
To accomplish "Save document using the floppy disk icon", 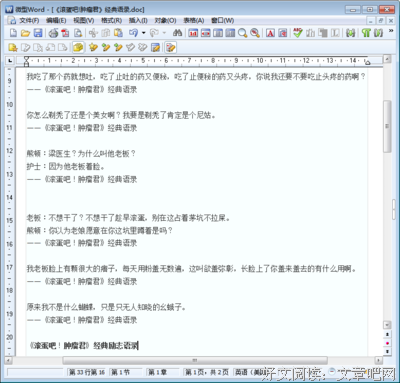I will pos(38,33).
